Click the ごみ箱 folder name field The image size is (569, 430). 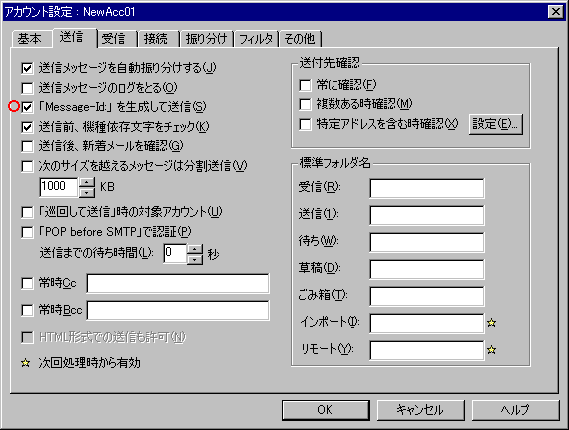click(x=427, y=296)
